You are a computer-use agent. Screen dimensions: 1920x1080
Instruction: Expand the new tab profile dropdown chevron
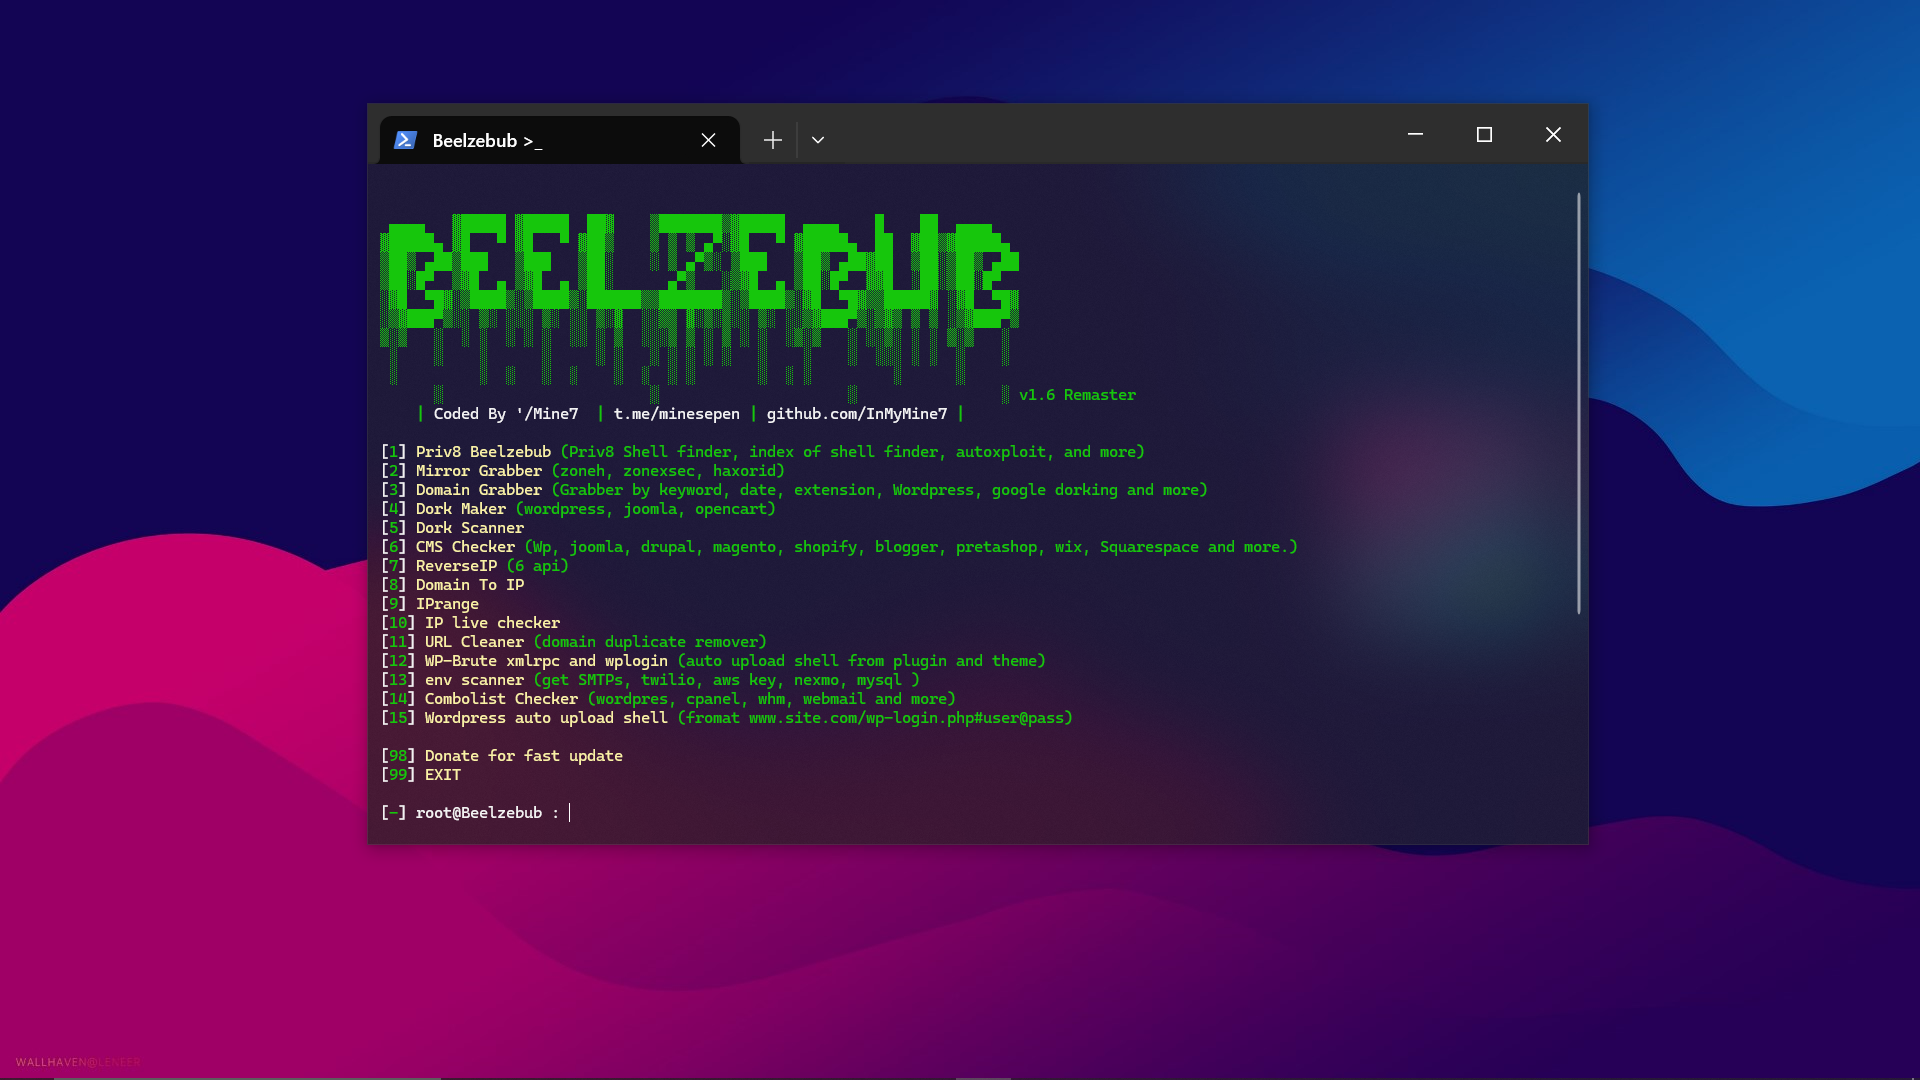pyautogui.click(x=818, y=140)
